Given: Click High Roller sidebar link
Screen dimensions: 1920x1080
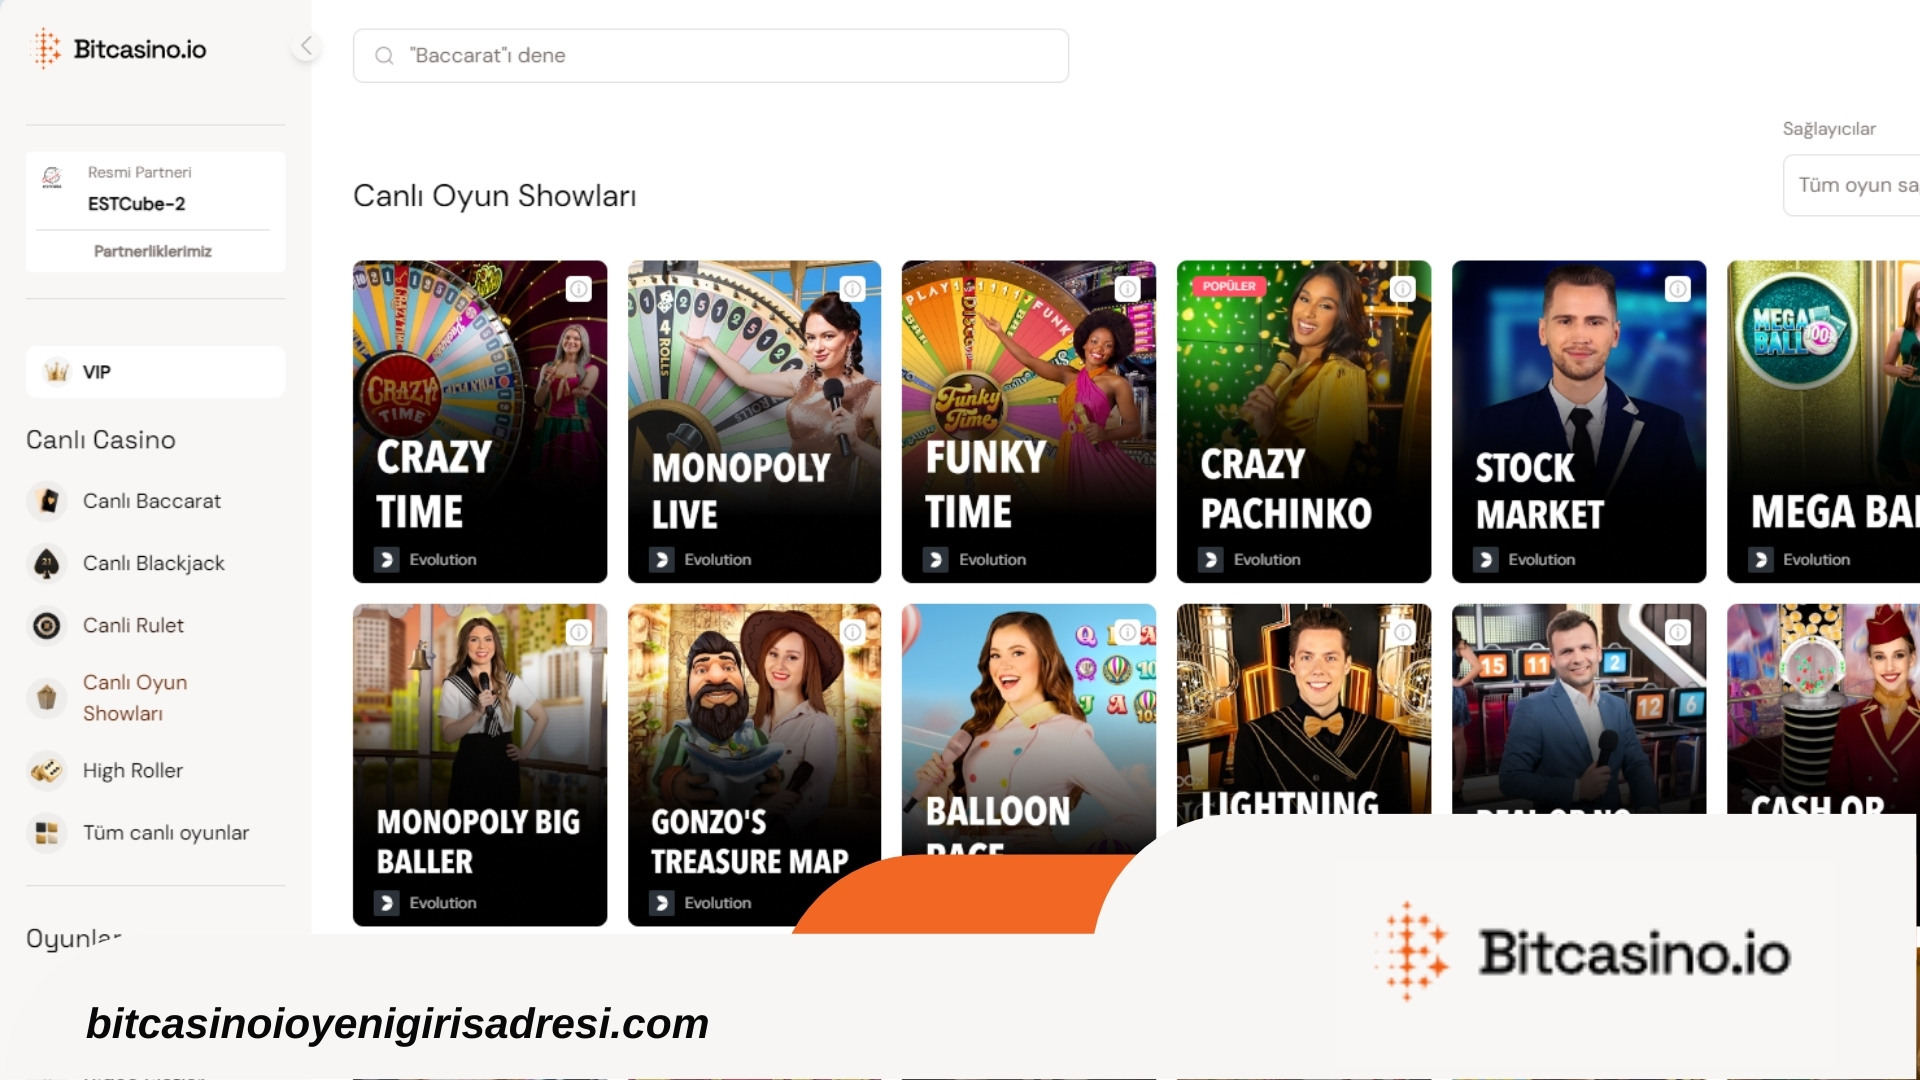Looking at the screenshot, I should pyautogui.click(x=132, y=770).
